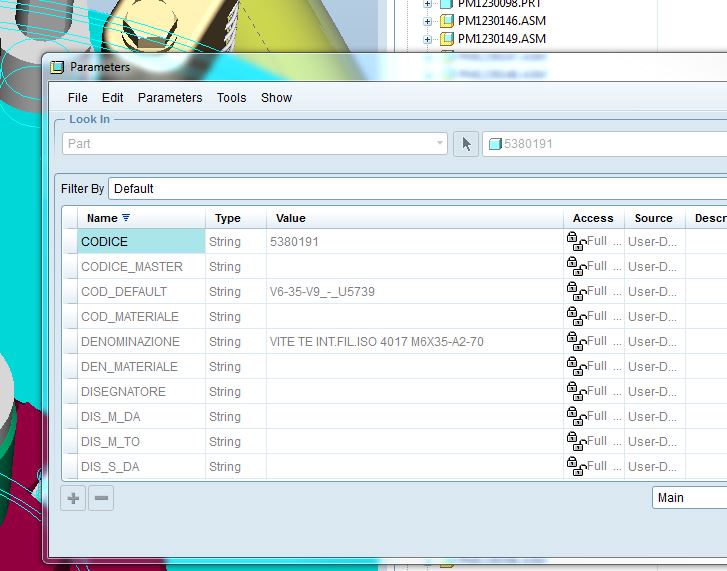Image resolution: width=727 pixels, height=571 pixels.
Task: Click the 5380191 object name field
Action: click(605, 144)
